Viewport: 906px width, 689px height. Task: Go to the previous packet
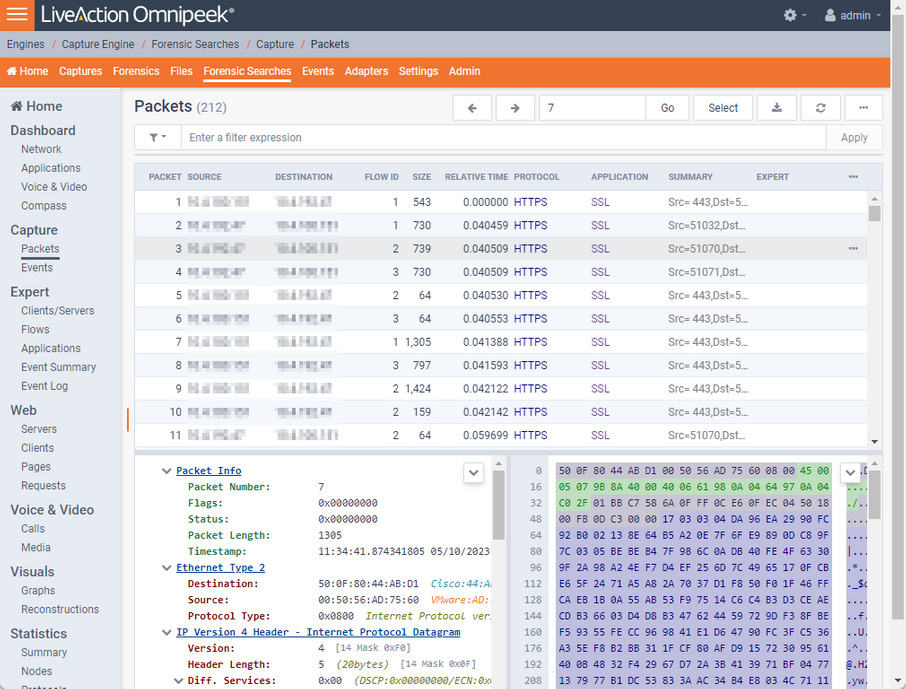coord(472,107)
